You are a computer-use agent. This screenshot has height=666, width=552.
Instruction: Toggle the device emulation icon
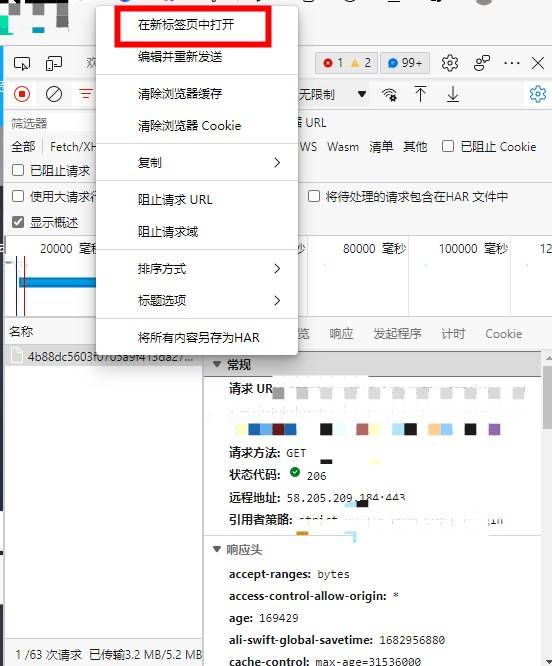pos(54,64)
